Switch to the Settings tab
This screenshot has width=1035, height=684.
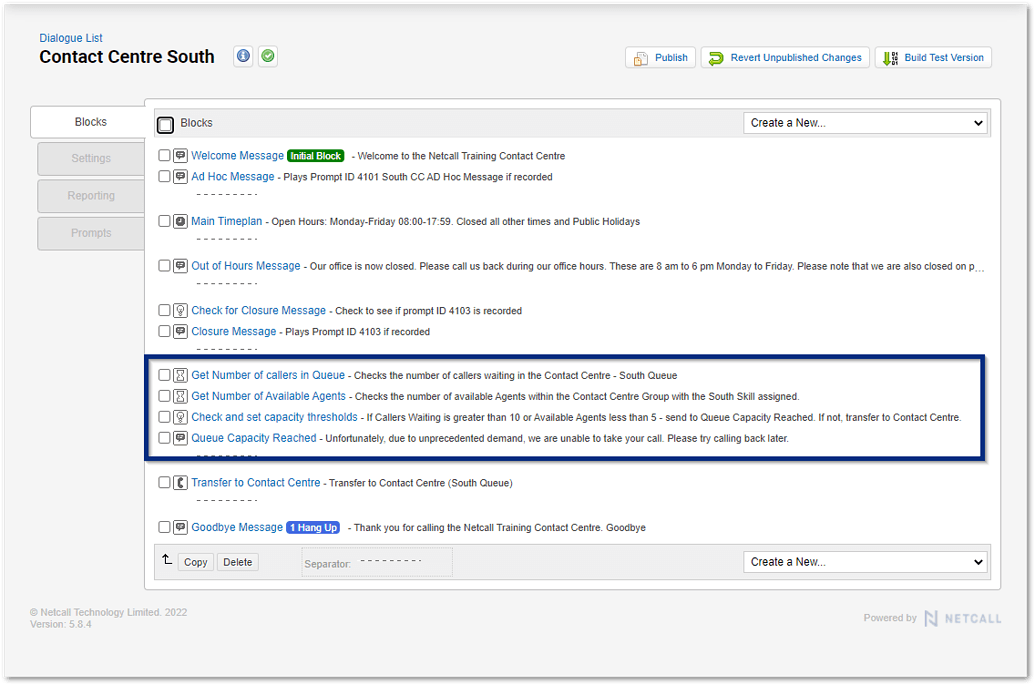point(91,158)
